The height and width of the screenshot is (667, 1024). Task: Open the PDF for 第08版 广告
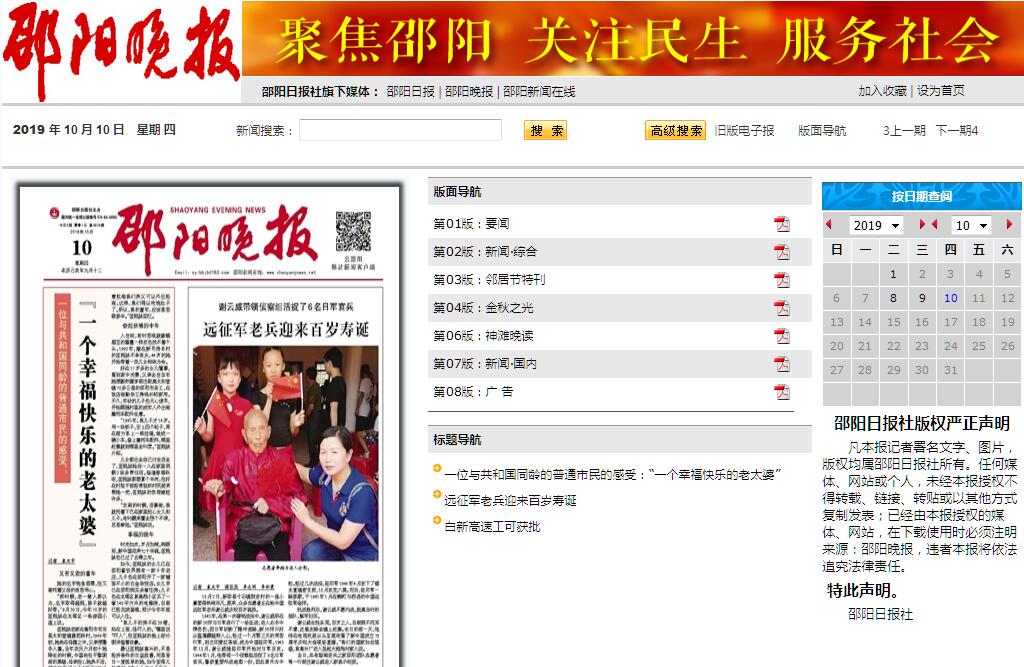(x=781, y=392)
